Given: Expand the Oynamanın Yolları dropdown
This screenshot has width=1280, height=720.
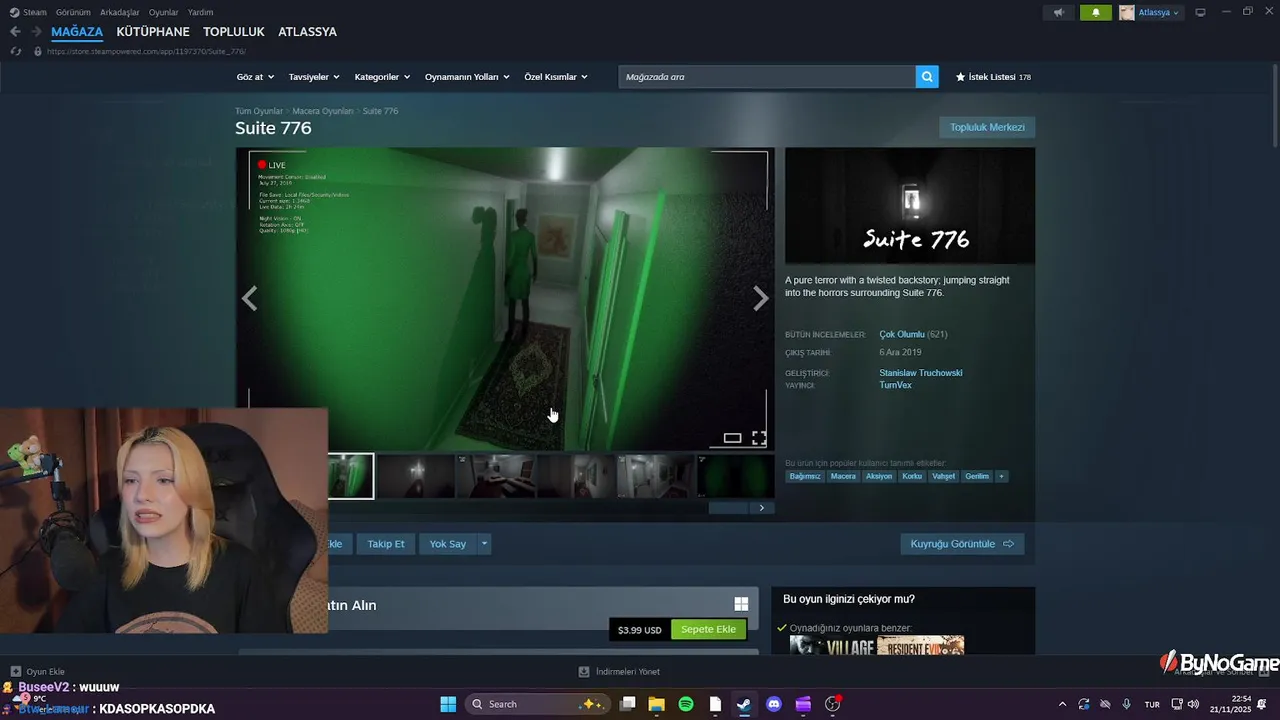Looking at the screenshot, I should coord(467,77).
